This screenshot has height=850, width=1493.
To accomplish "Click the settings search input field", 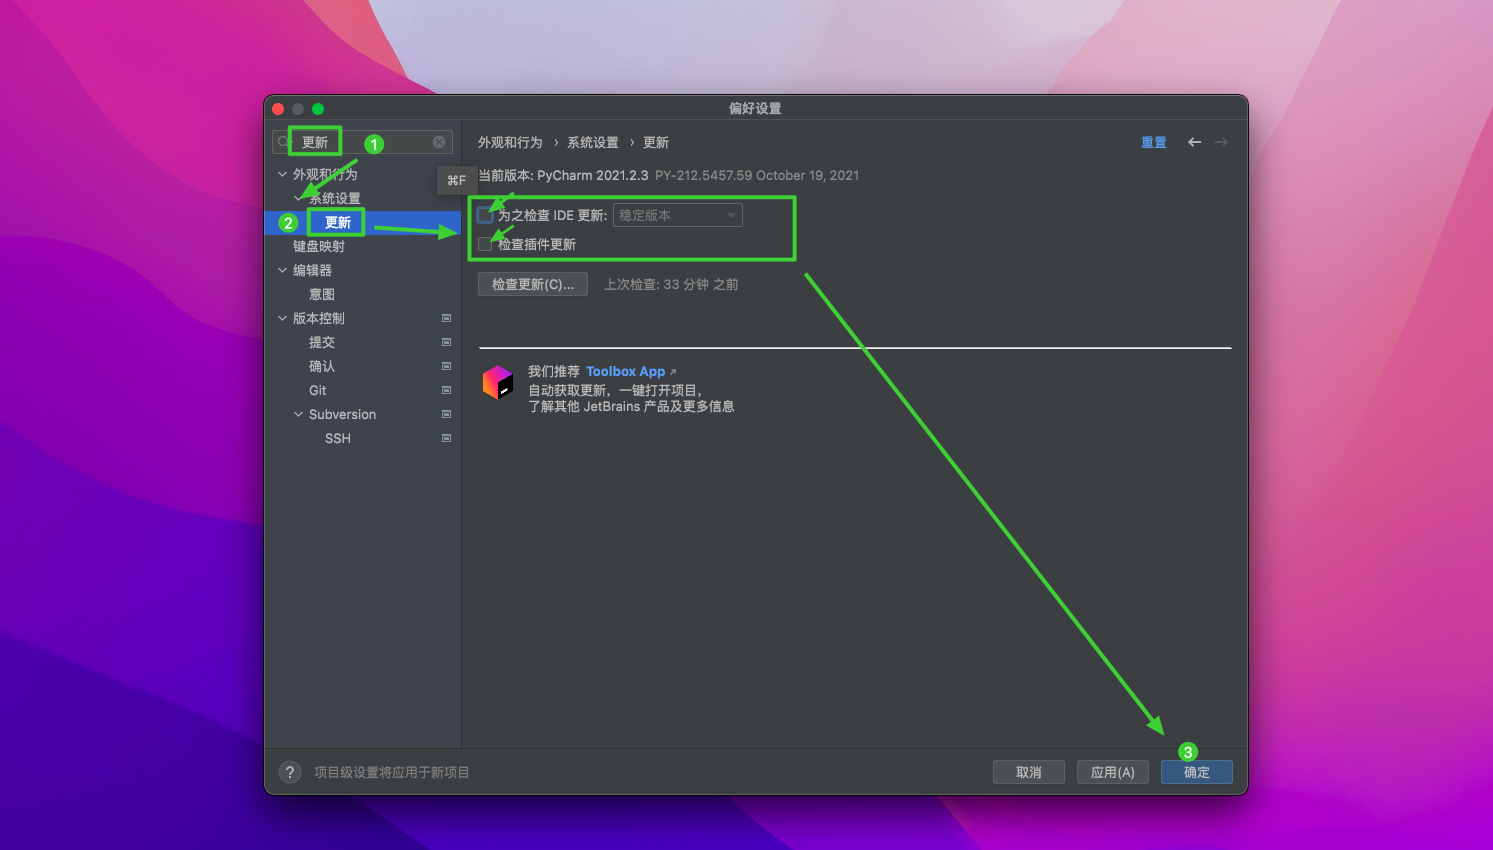I will (x=362, y=142).
